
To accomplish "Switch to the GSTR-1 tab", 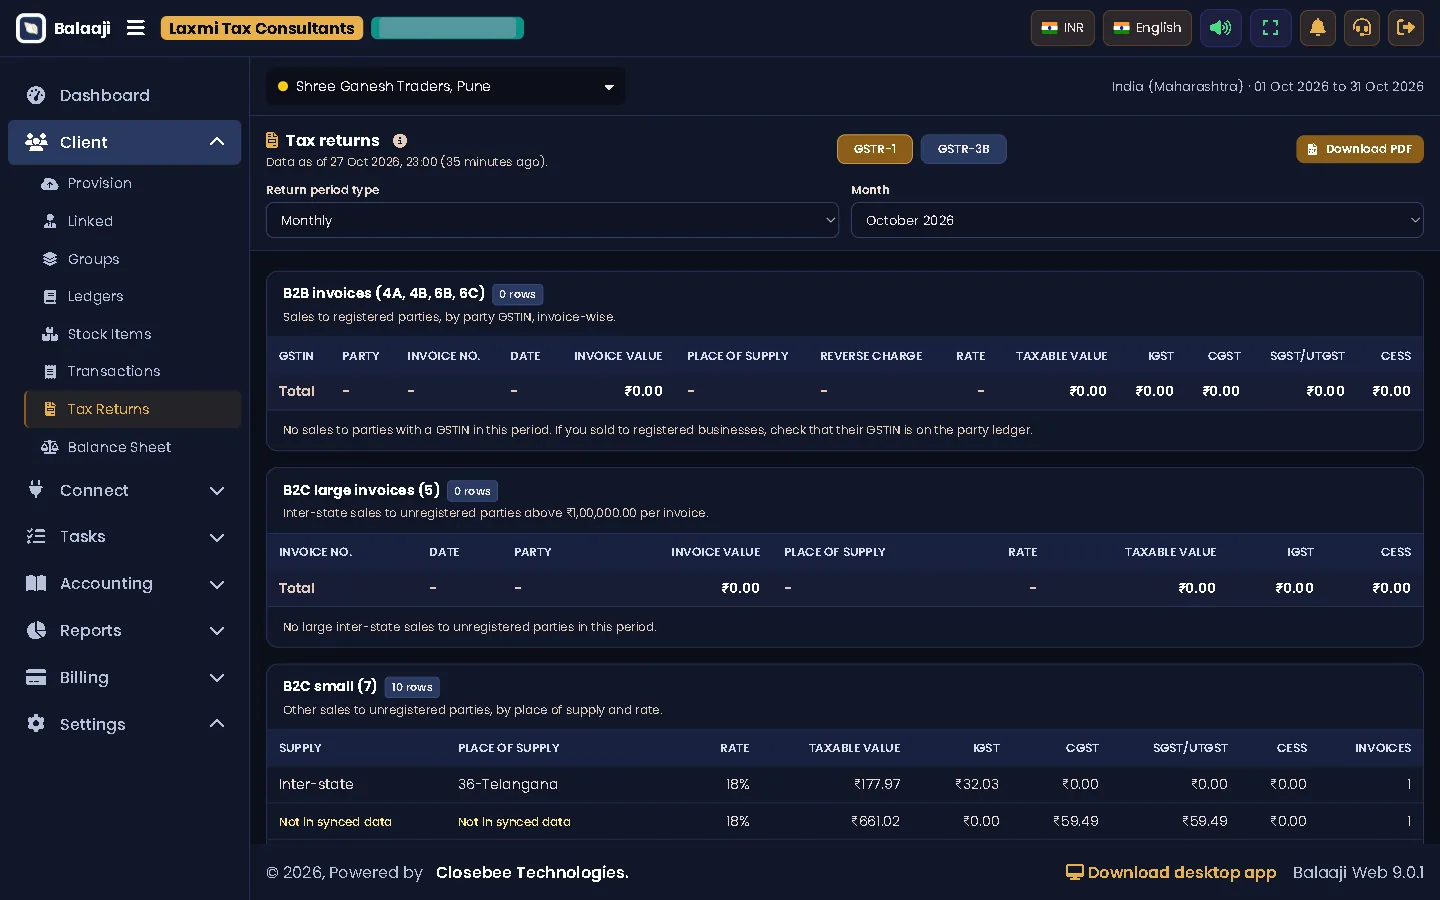I will click(x=875, y=149).
